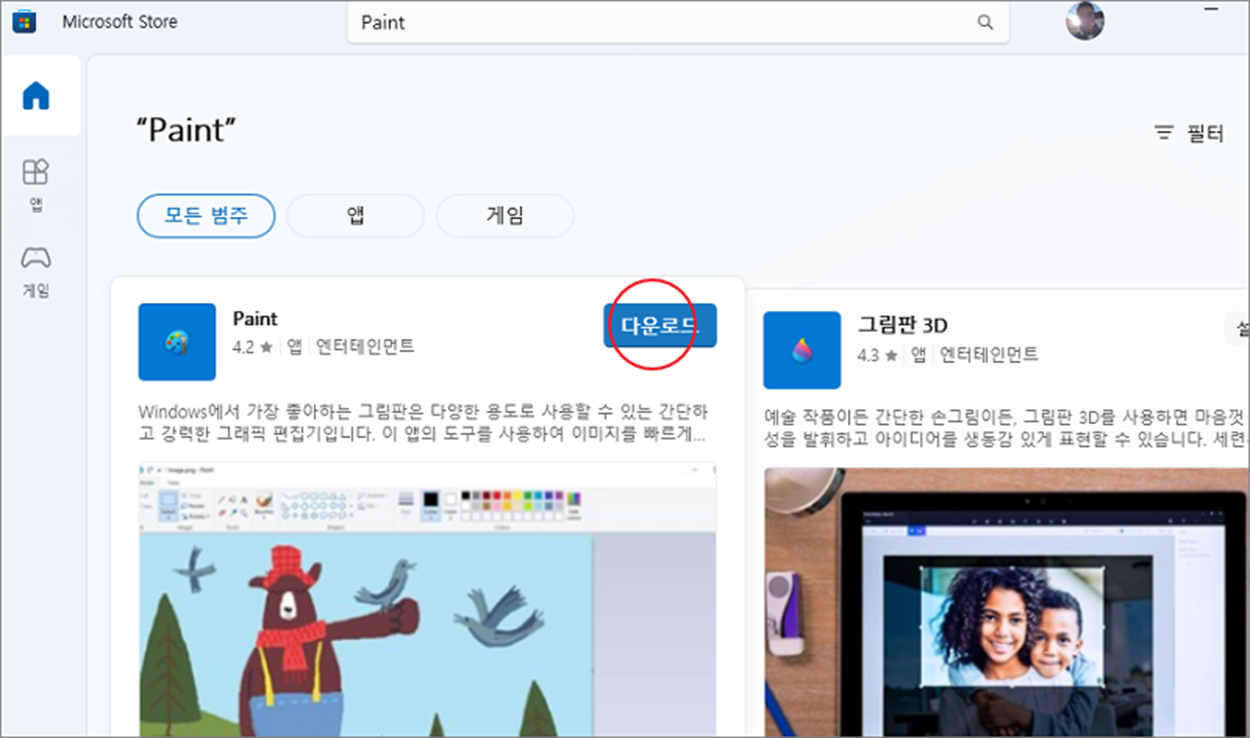Click the "Paint" search results heading
Image resolution: width=1250 pixels, height=738 pixels.
point(186,130)
